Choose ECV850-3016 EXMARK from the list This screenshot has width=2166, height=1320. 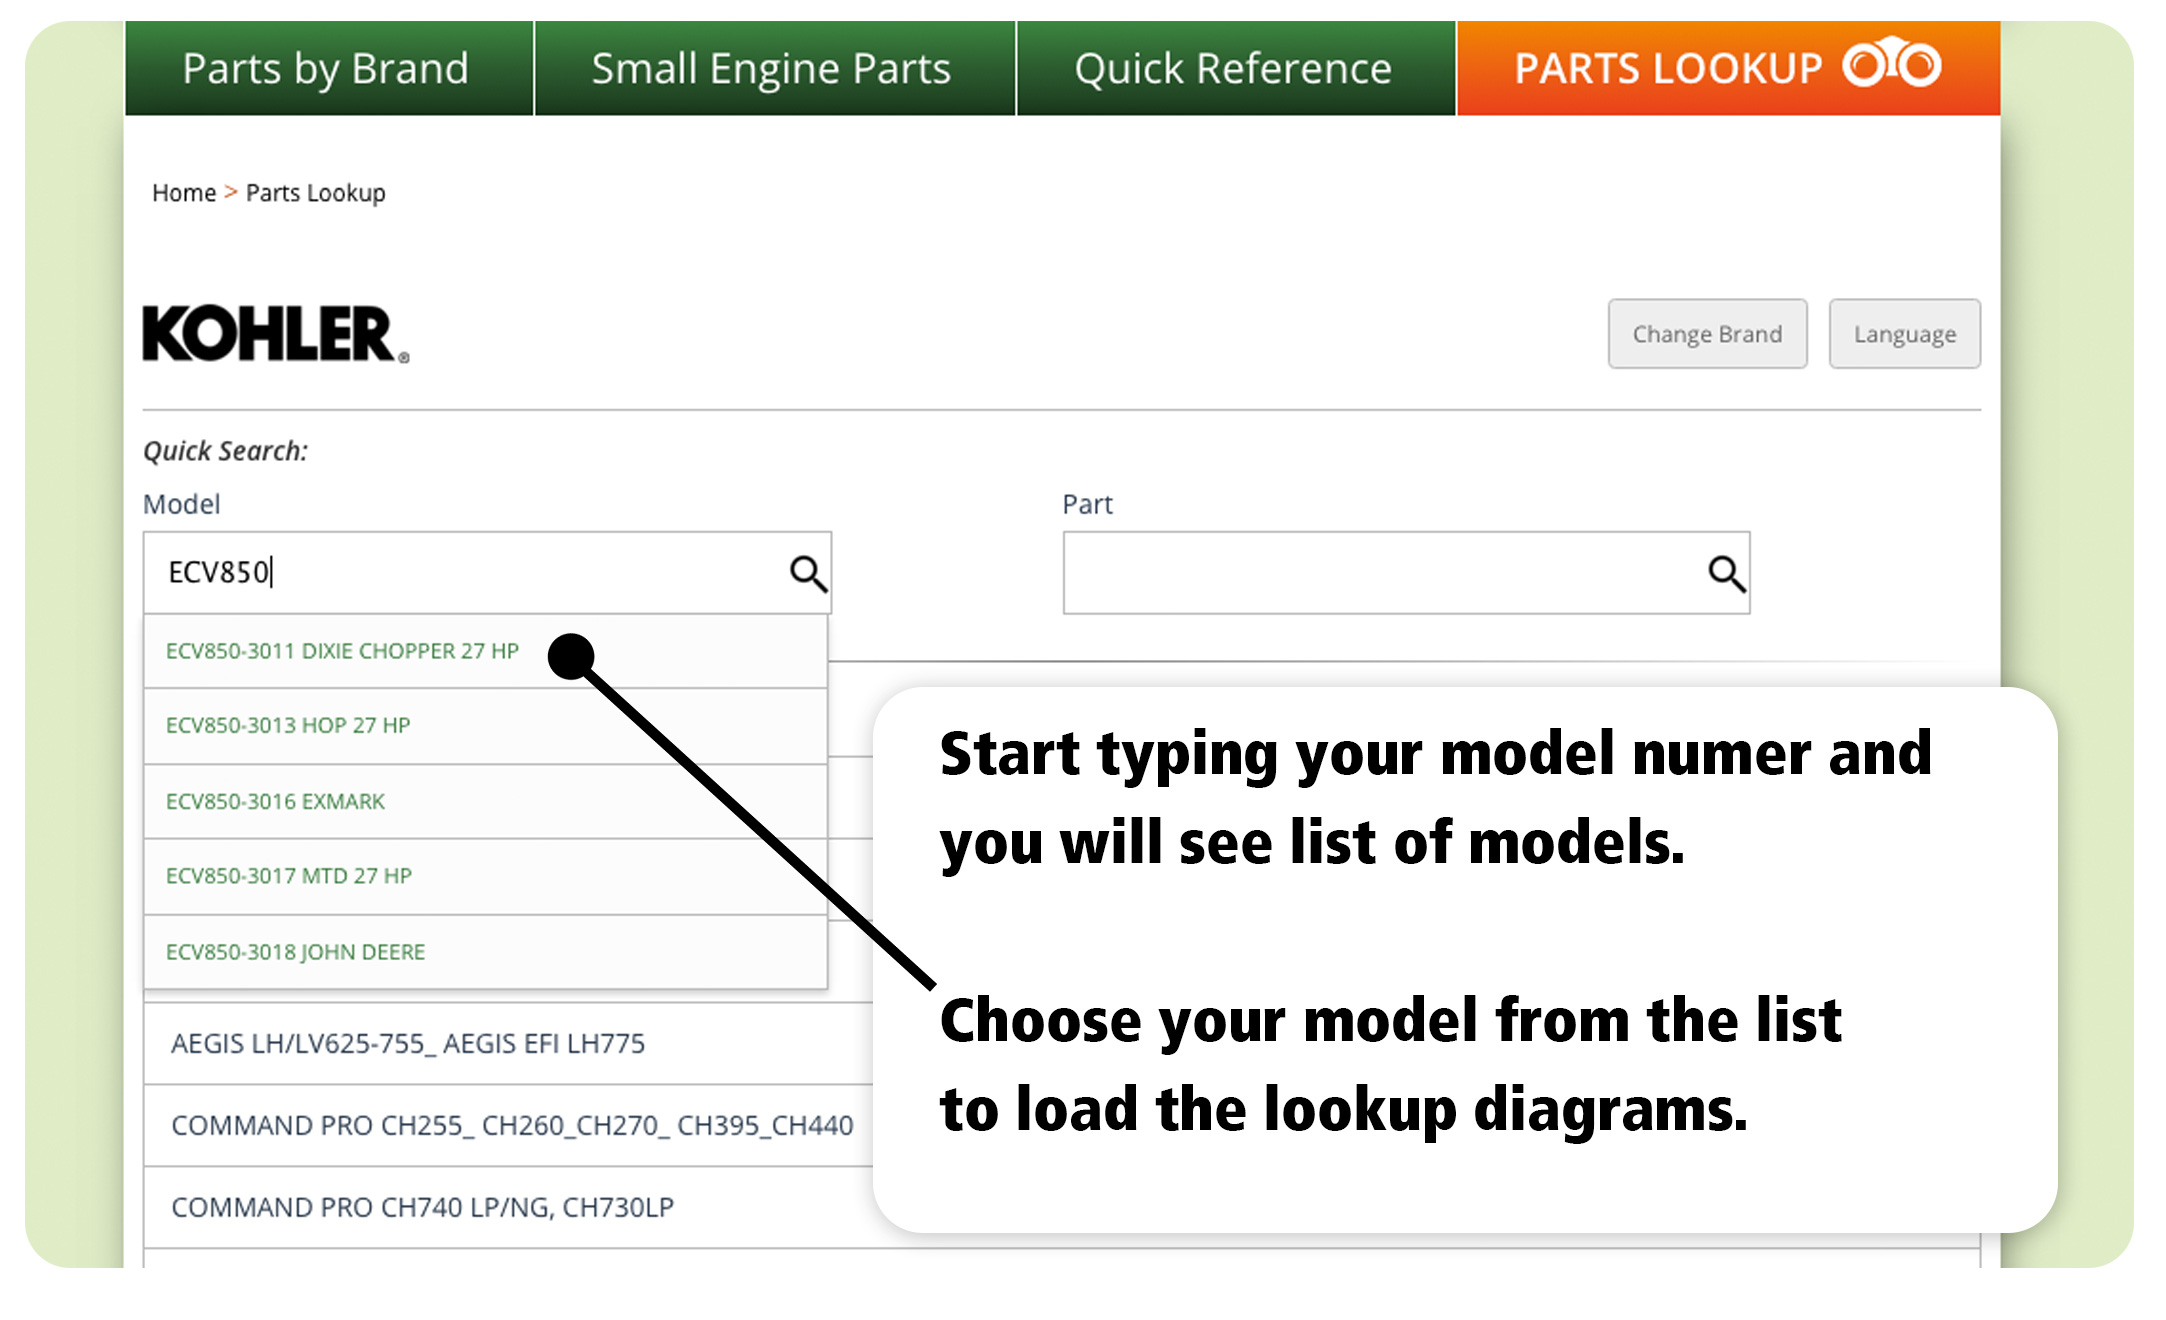(x=485, y=802)
